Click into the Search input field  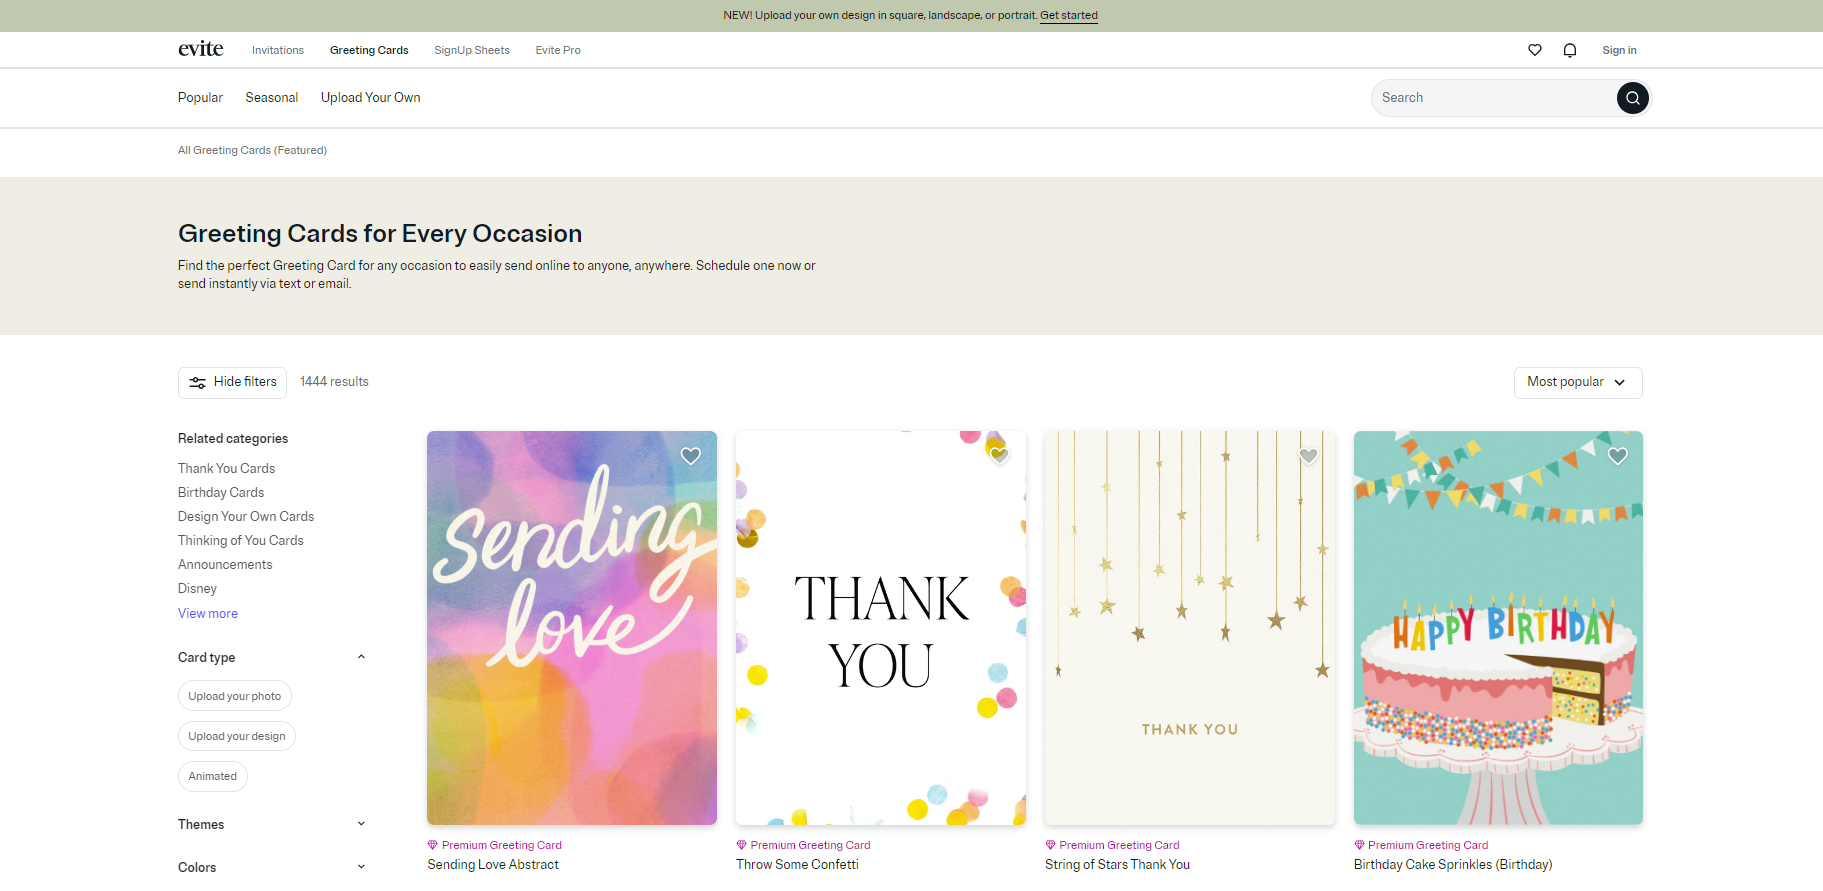tap(1490, 98)
